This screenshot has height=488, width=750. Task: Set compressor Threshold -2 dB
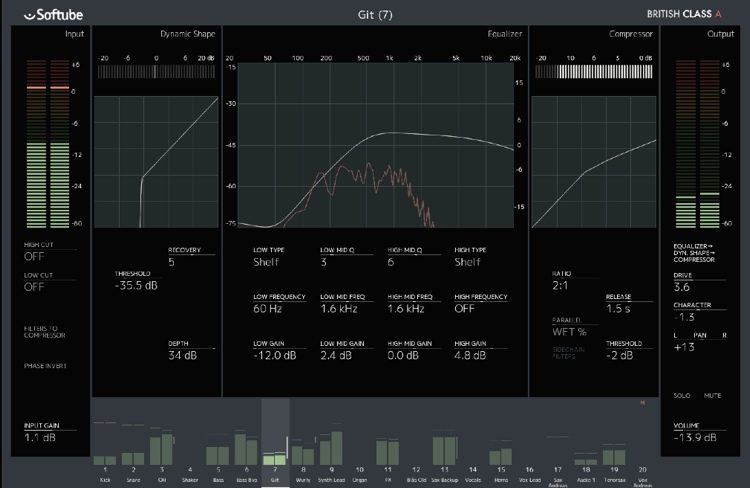coord(619,355)
